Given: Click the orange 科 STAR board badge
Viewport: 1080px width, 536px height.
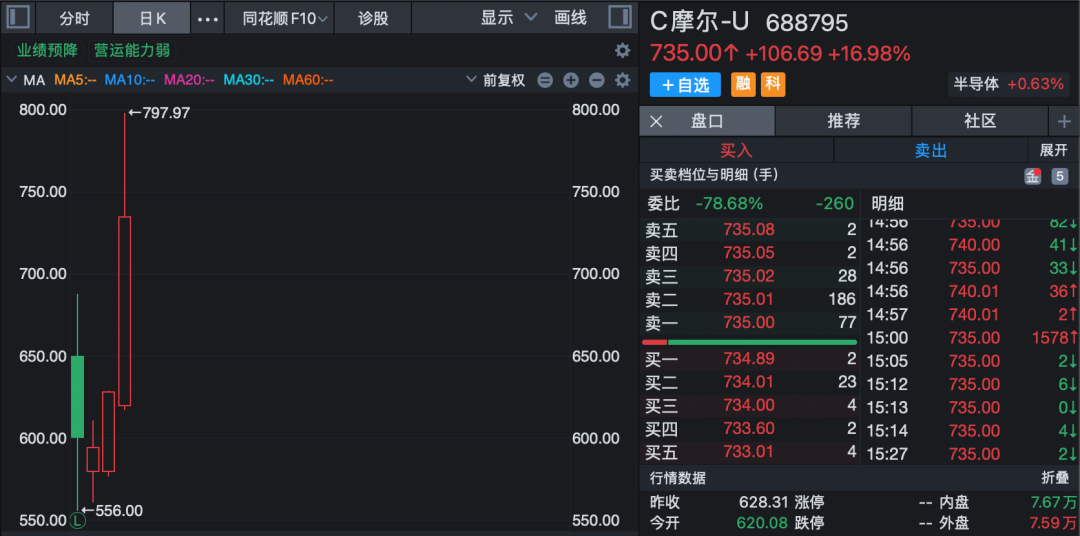Looking at the screenshot, I should 773,85.
